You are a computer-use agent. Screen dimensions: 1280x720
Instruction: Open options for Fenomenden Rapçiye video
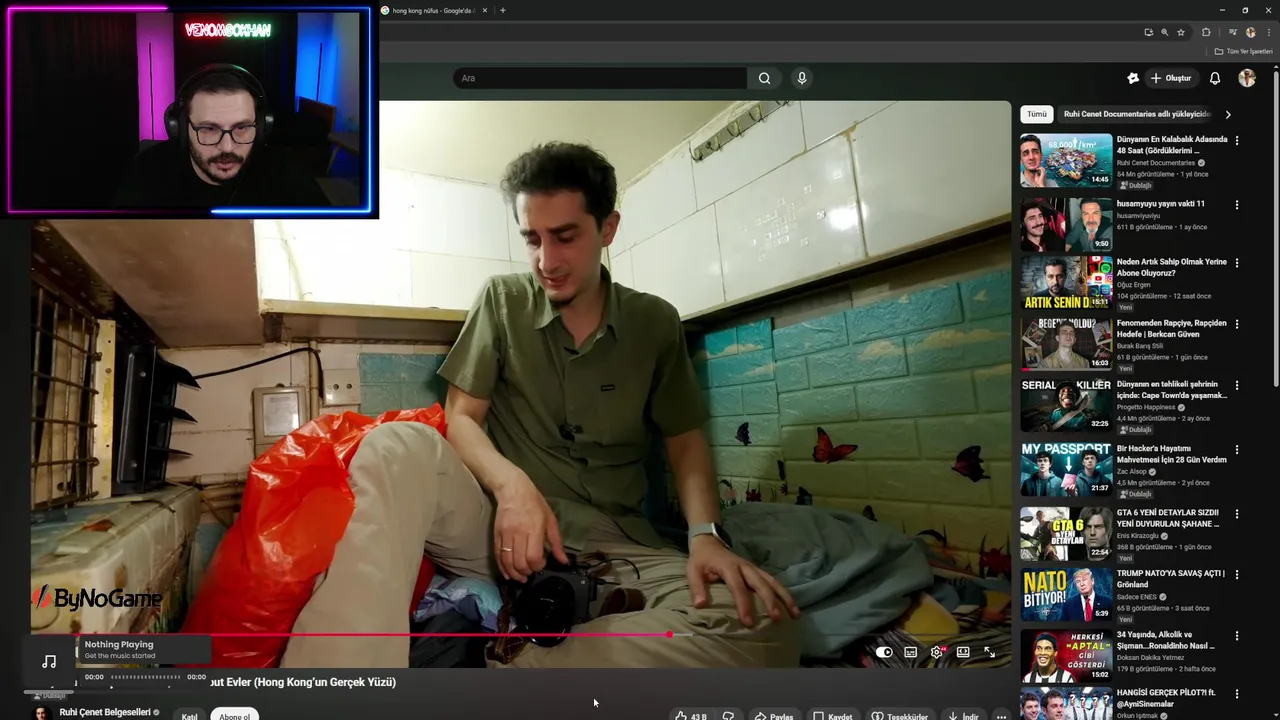coord(1237,324)
